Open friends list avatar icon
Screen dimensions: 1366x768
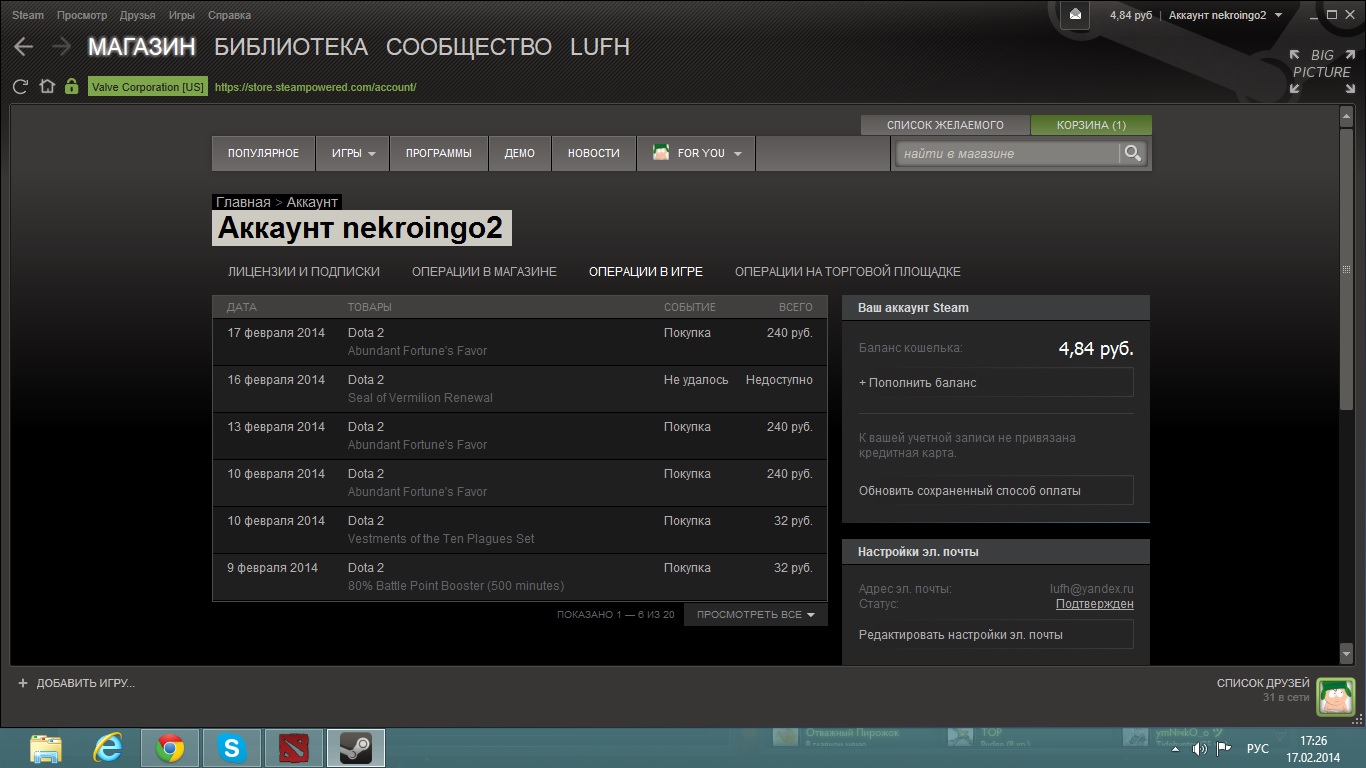[1335, 696]
